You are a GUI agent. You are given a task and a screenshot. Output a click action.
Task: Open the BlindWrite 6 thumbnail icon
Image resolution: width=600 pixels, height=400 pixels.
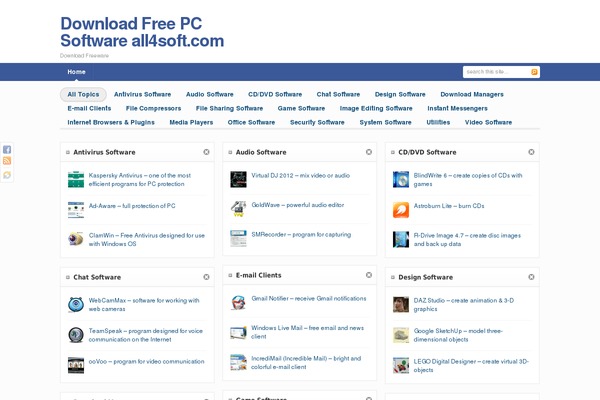click(x=401, y=180)
